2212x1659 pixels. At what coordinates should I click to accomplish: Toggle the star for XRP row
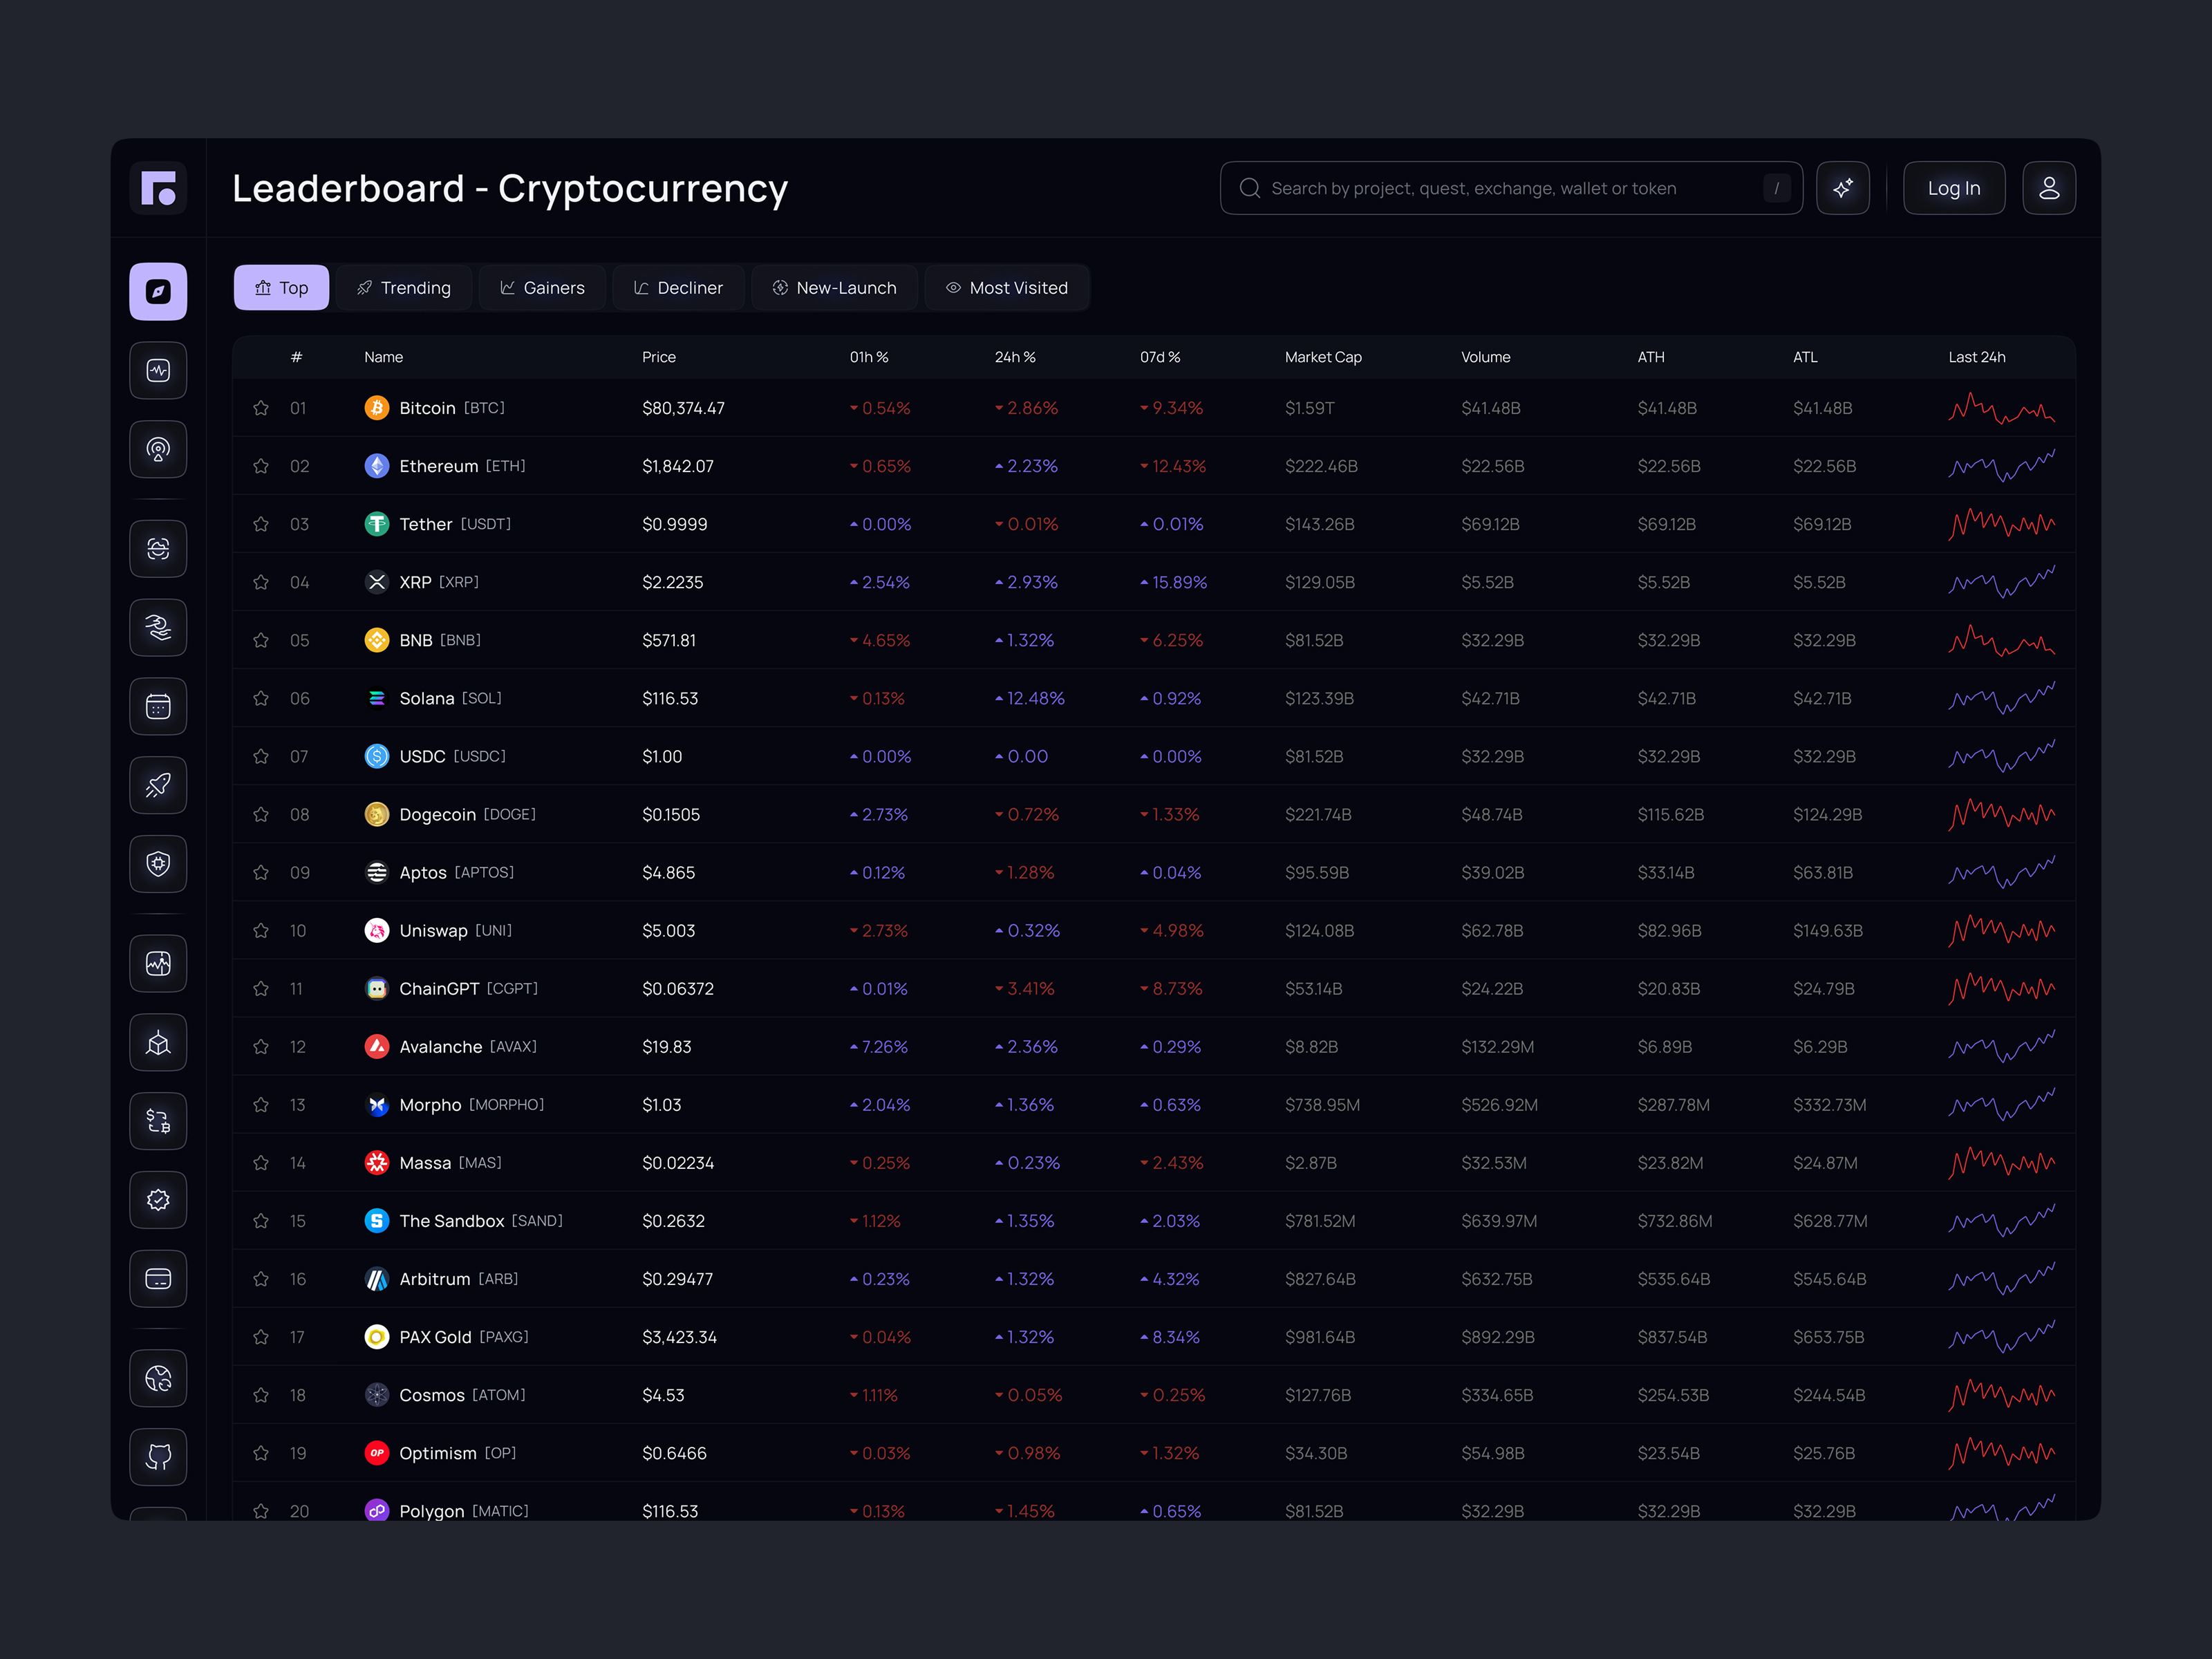pyautogui.click(x=261, y=582)
